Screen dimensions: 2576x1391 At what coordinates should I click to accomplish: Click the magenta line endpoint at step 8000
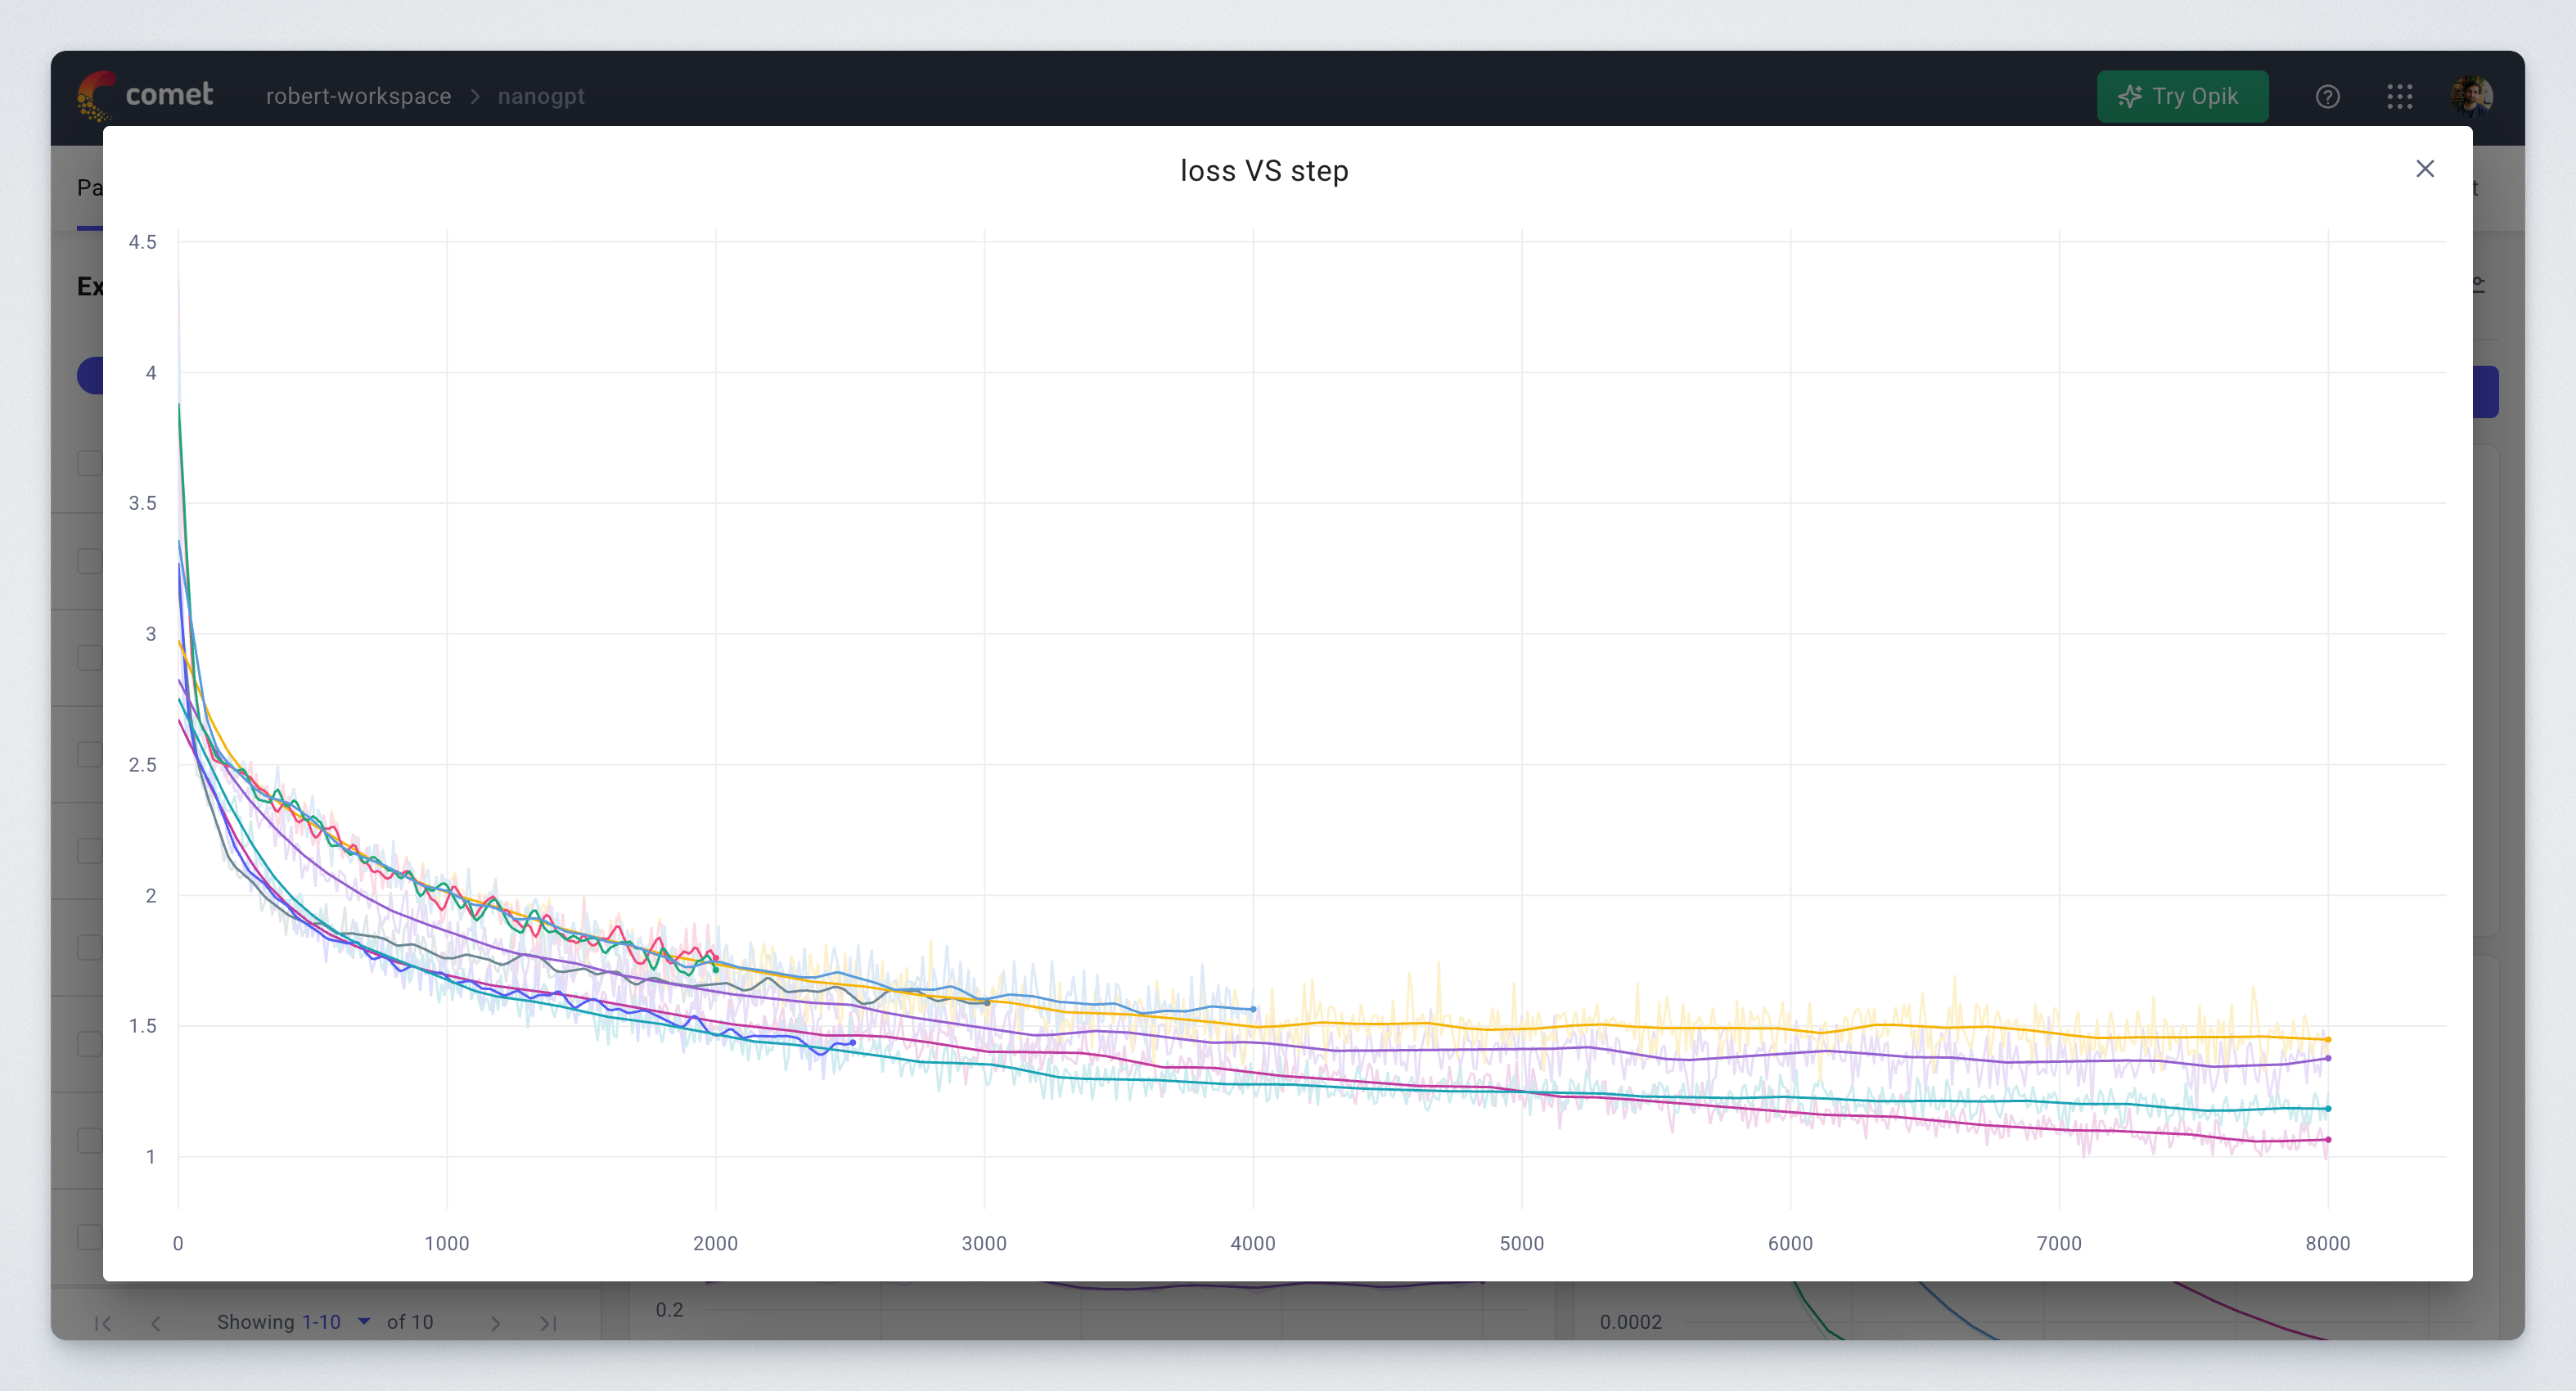2327,1140
